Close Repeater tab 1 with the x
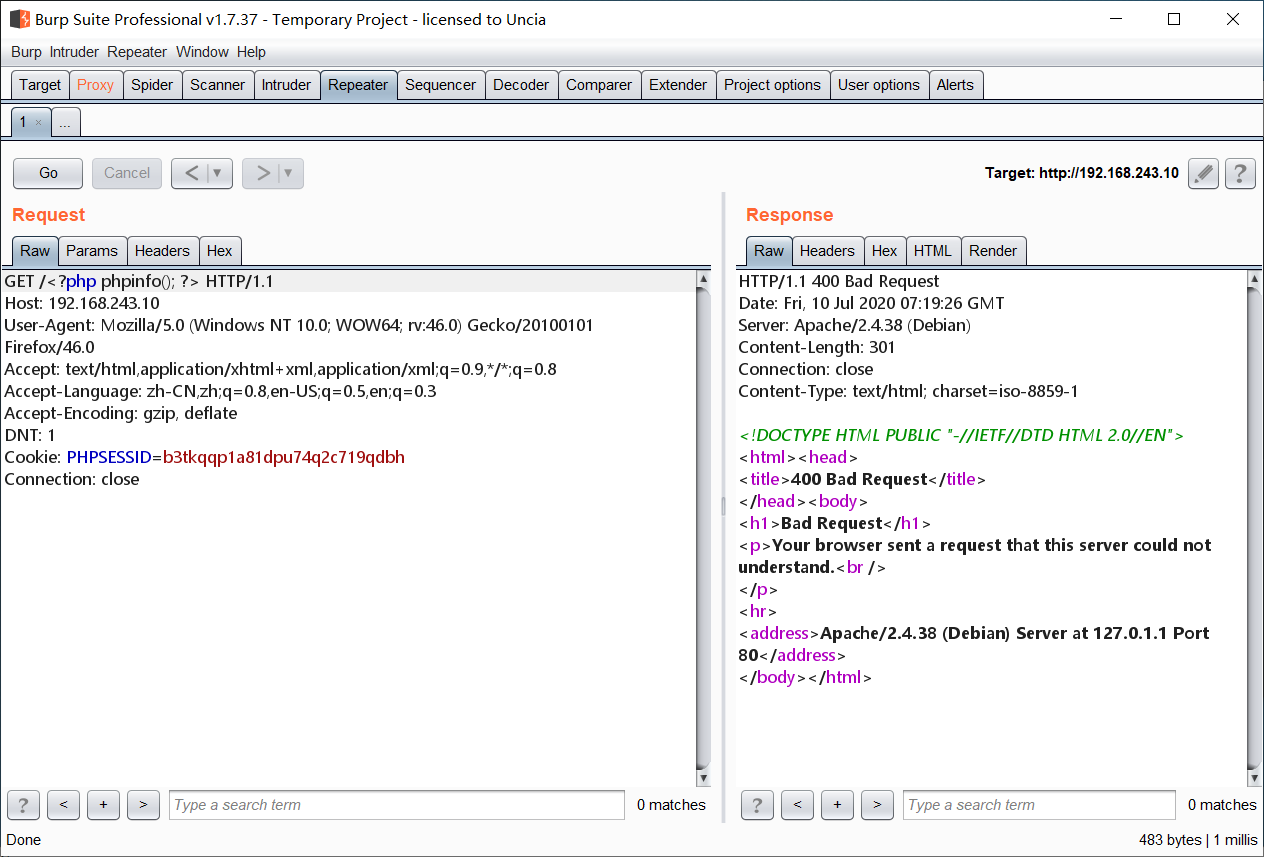Image resolution: width=1264 pixels, height=857 pixels. pyautogui.click(x=39, y=123)
